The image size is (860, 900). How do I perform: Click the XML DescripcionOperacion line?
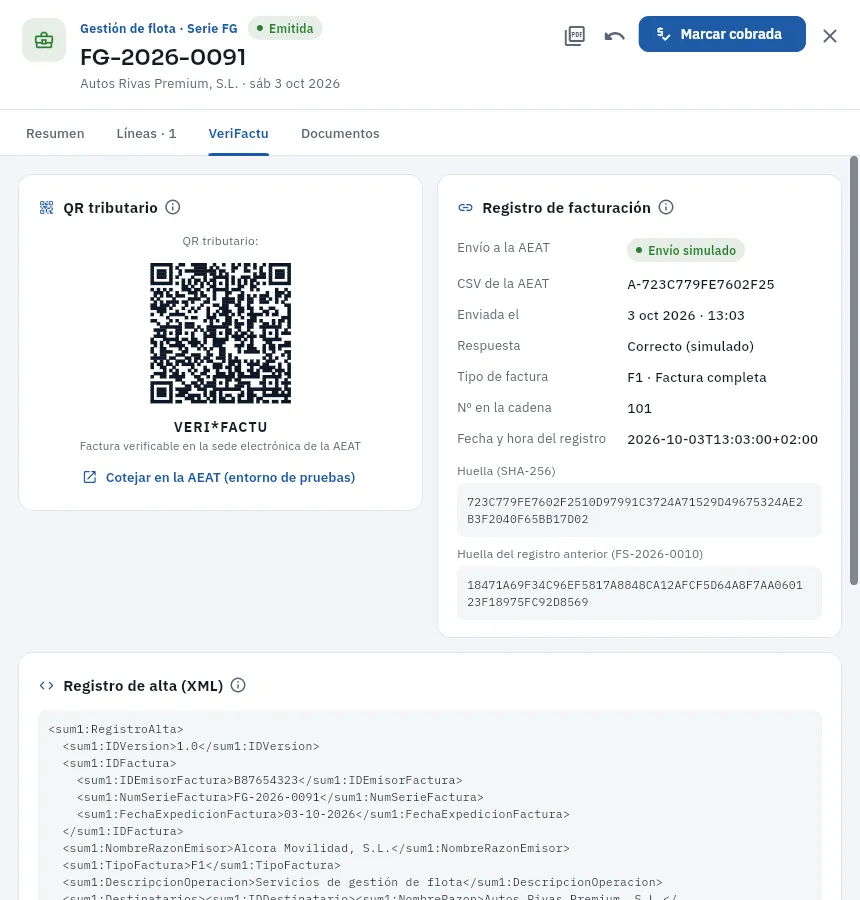pos(362,882)
